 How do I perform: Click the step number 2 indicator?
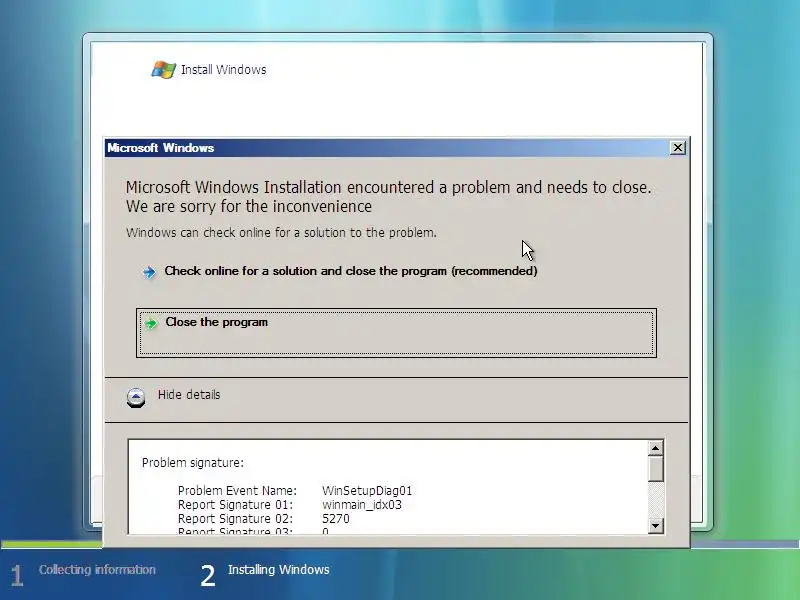point(208,576)
